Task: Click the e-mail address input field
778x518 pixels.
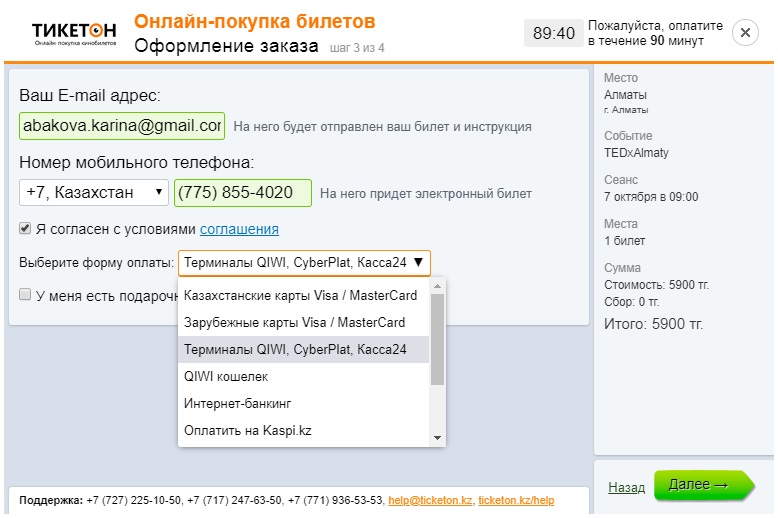Action: 122,126
